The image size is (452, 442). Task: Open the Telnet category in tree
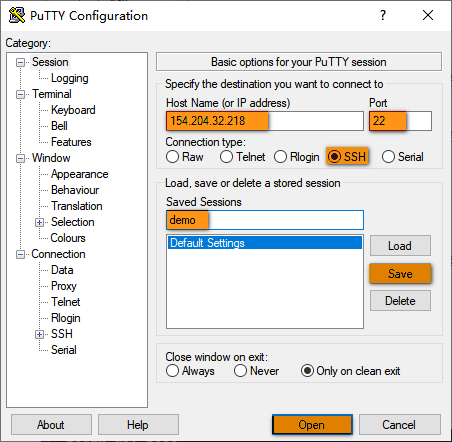click(x=66, y=302)
